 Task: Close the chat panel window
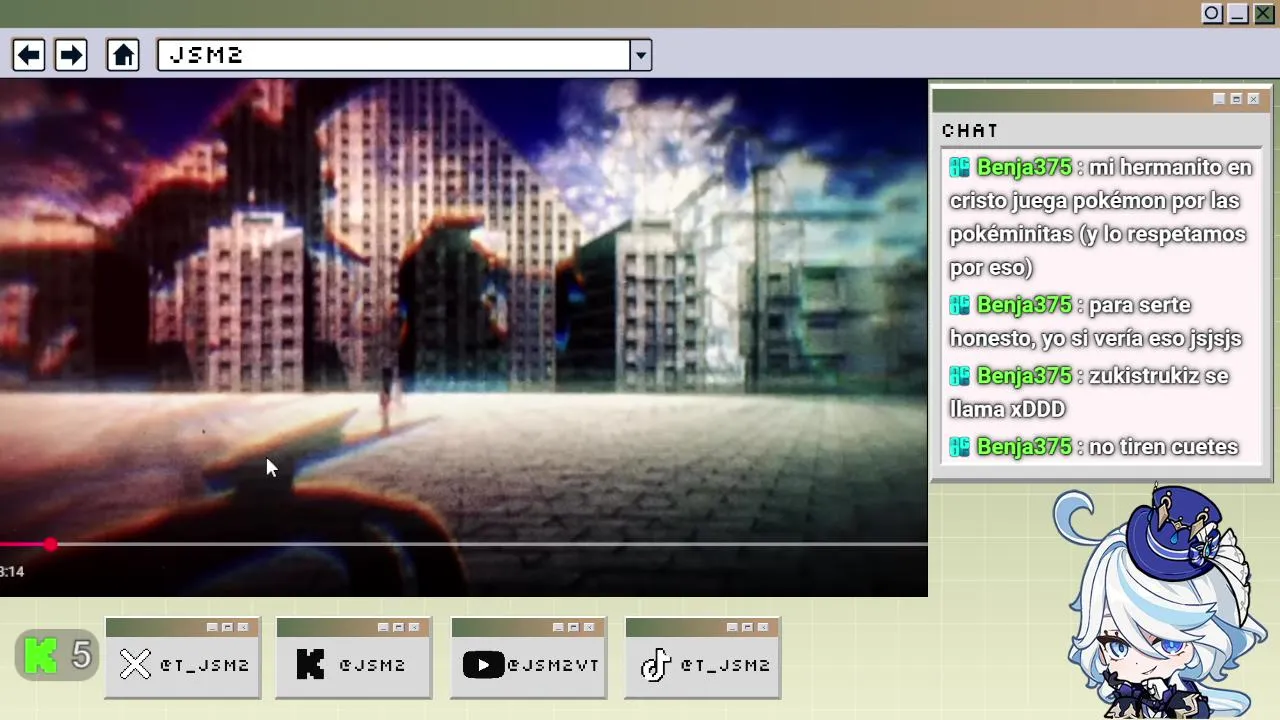pos(1253,99)
